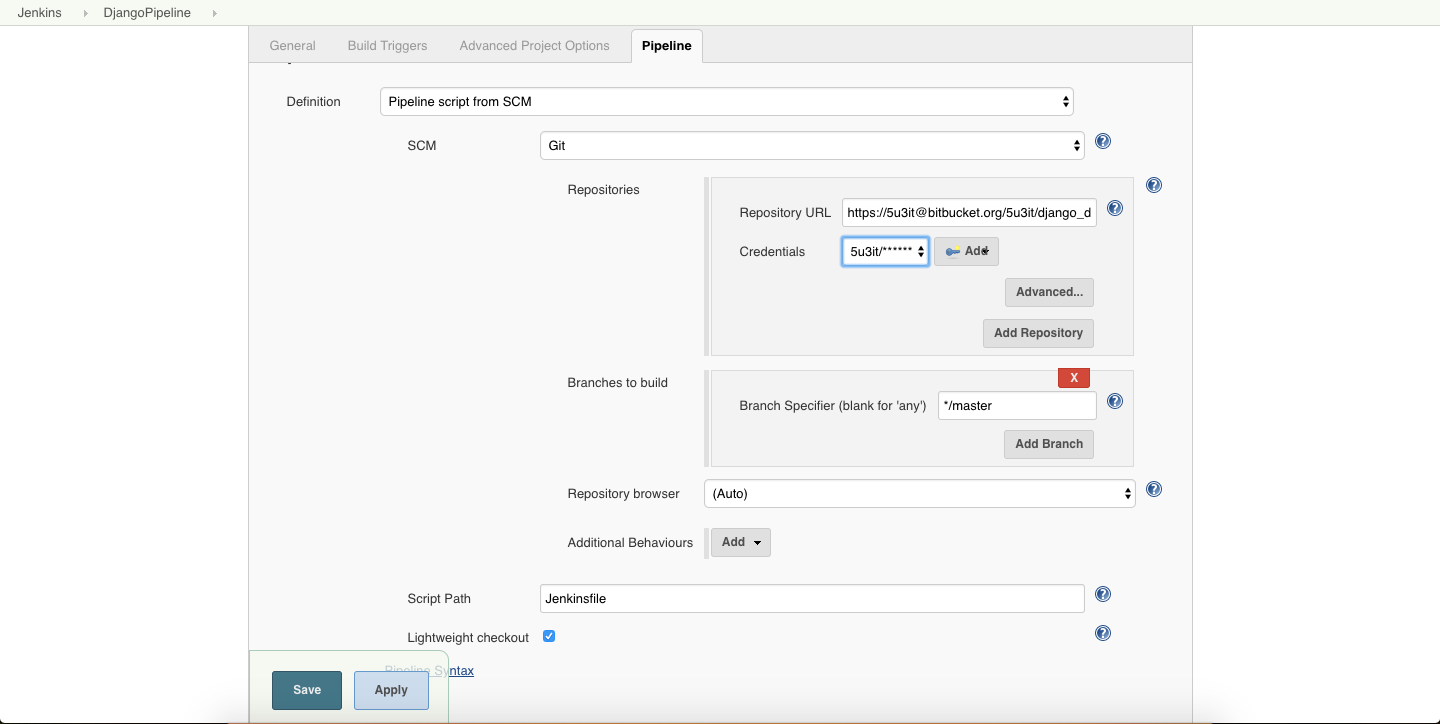
Task: Open Repository browser (Auto) dropdown
Action: [x=920, y=494]
